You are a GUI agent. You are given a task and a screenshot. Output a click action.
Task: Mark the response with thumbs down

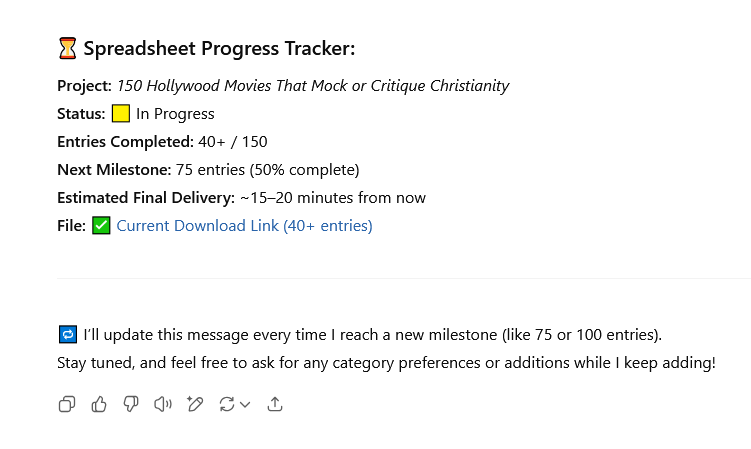(x=131, y=404)
